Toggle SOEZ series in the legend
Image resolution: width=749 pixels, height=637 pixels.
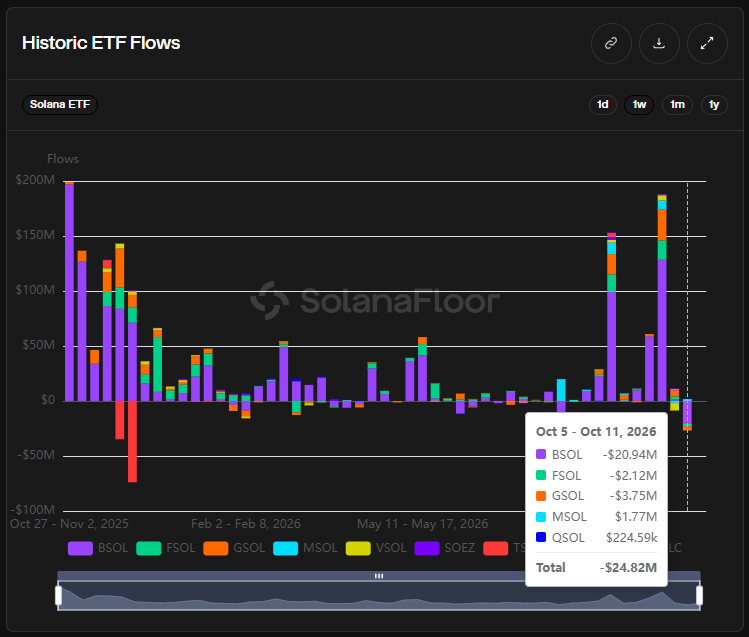click(x=445, y=548)
